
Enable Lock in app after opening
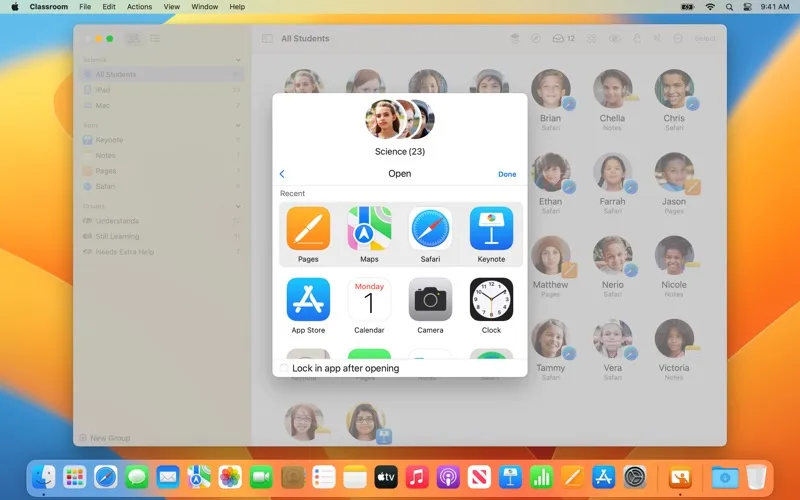284,368
